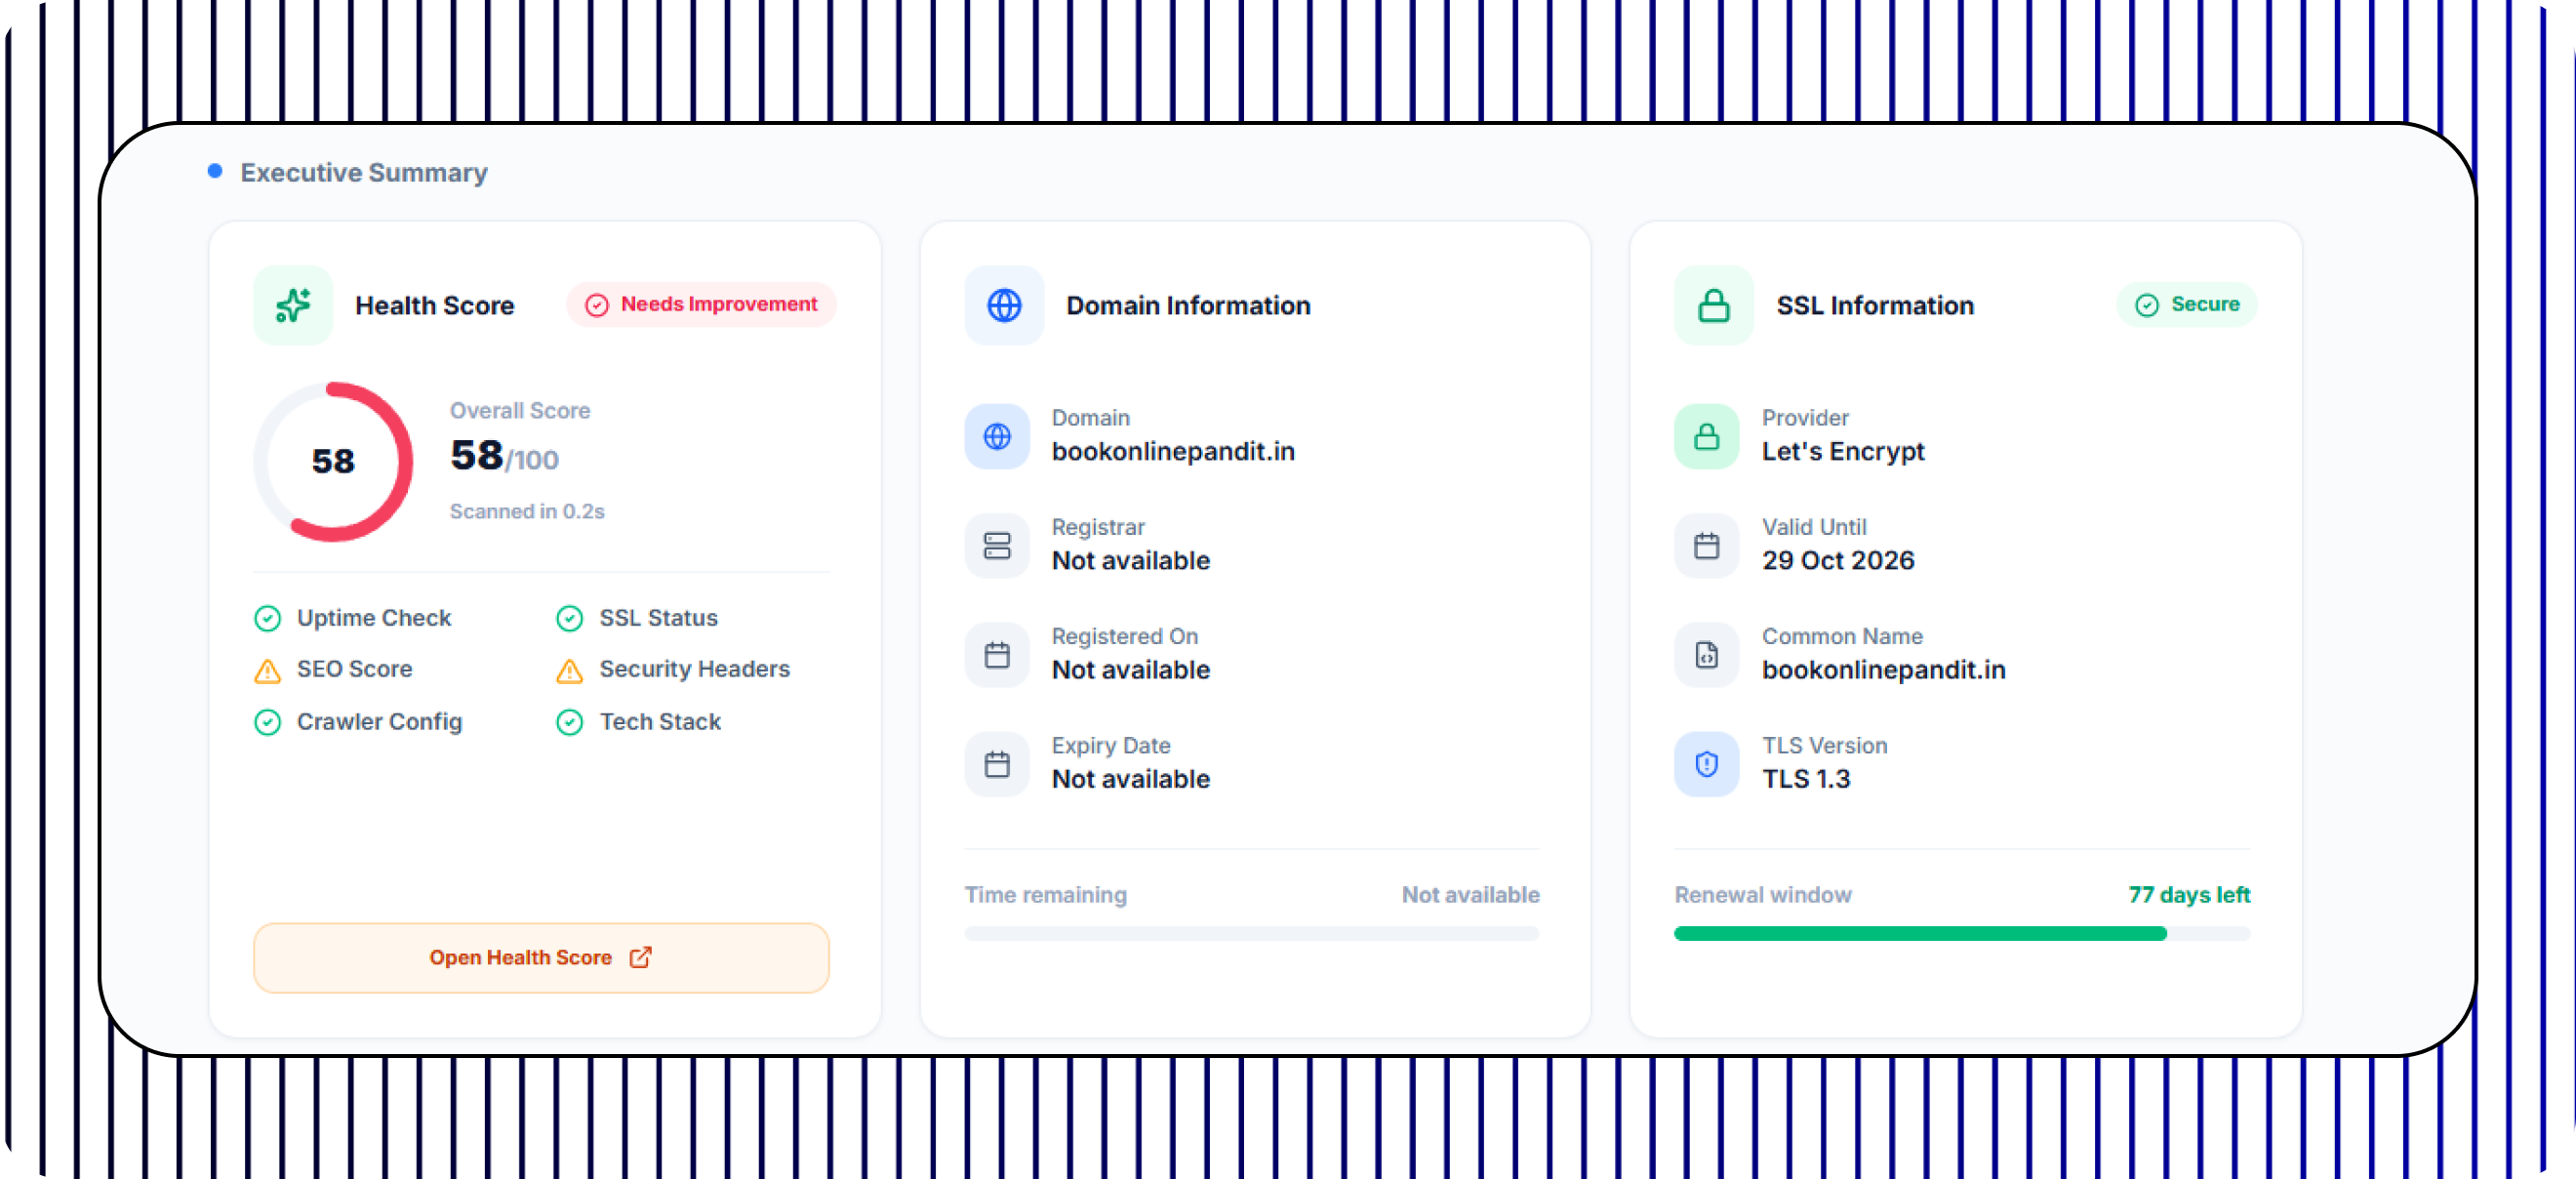This screenshot has width=2576, height=1179.
Task: Open Health Score button
Action: (541, 957)
